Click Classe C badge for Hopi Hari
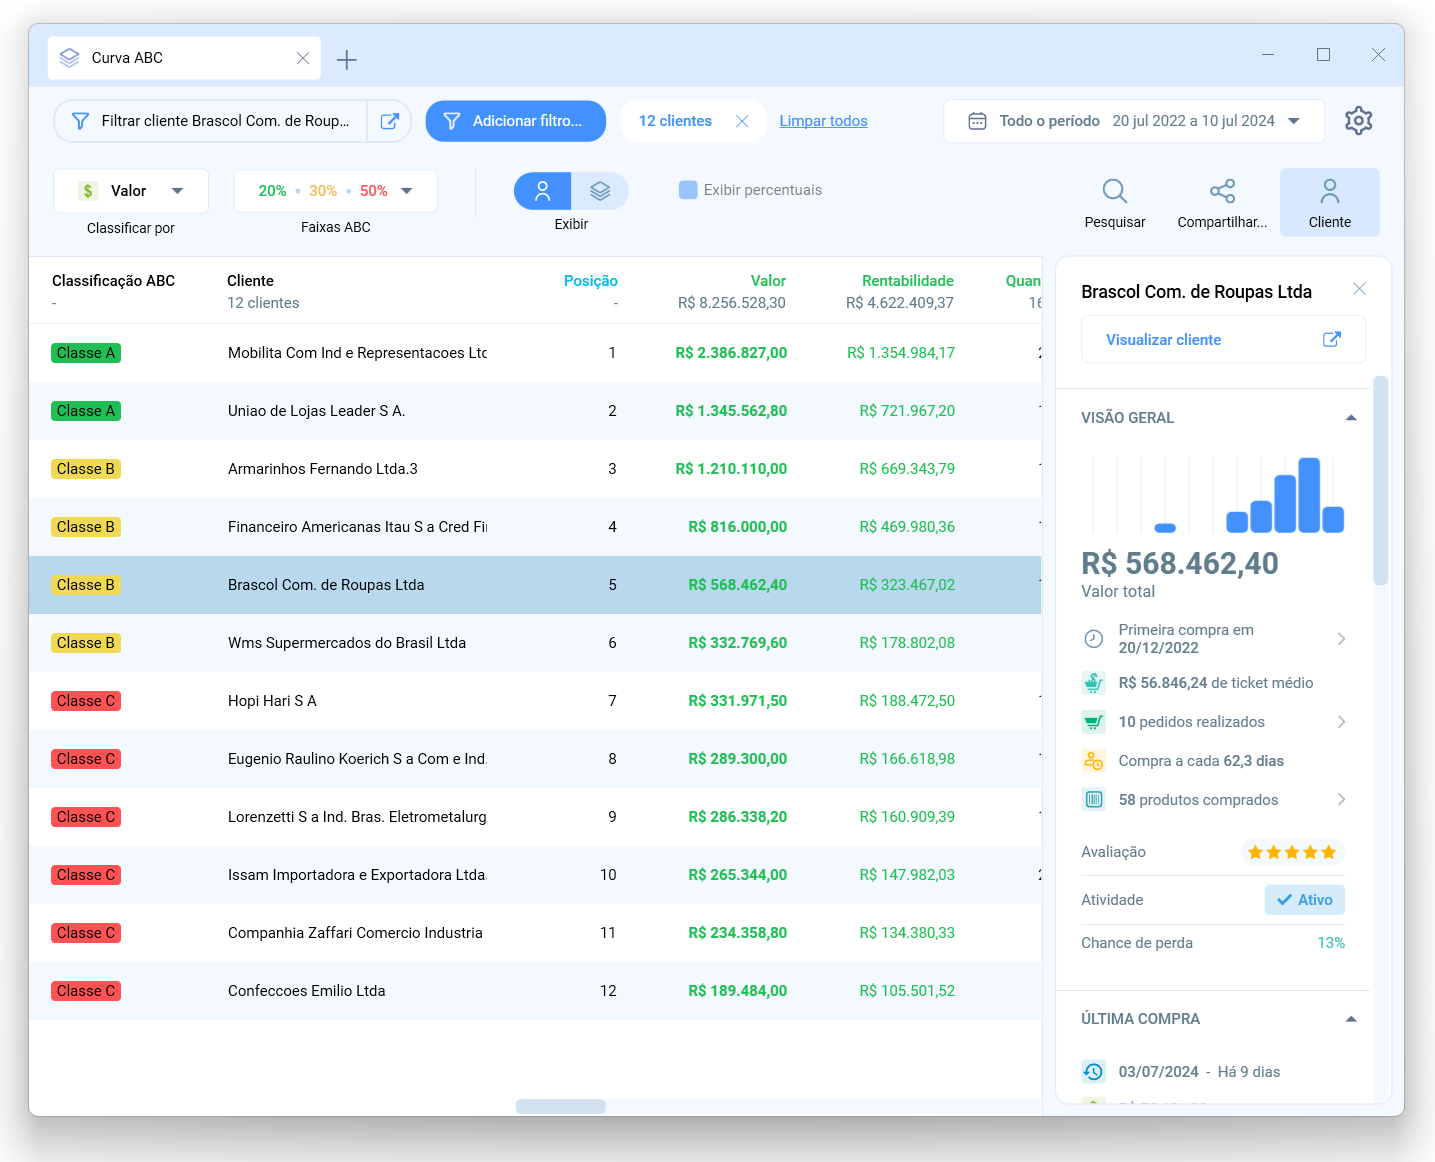1435x1162 pixels. point(86,701)
